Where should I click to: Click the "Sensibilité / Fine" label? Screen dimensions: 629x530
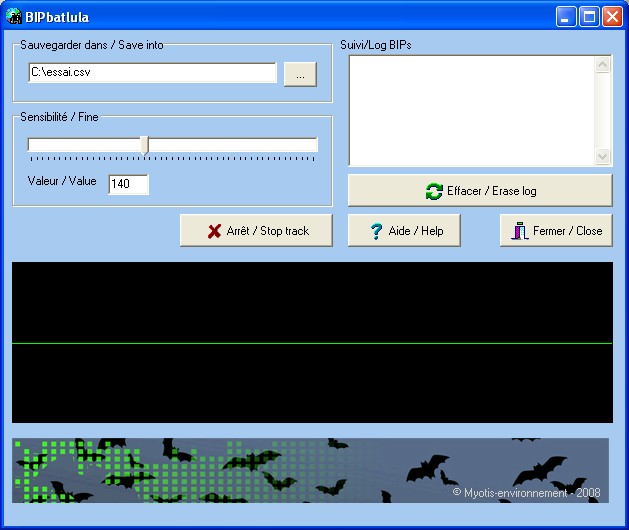[59, 117]
